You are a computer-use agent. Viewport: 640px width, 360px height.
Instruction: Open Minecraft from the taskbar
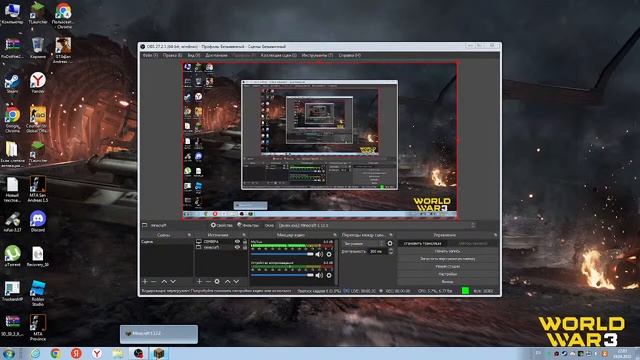coord(159,353)
